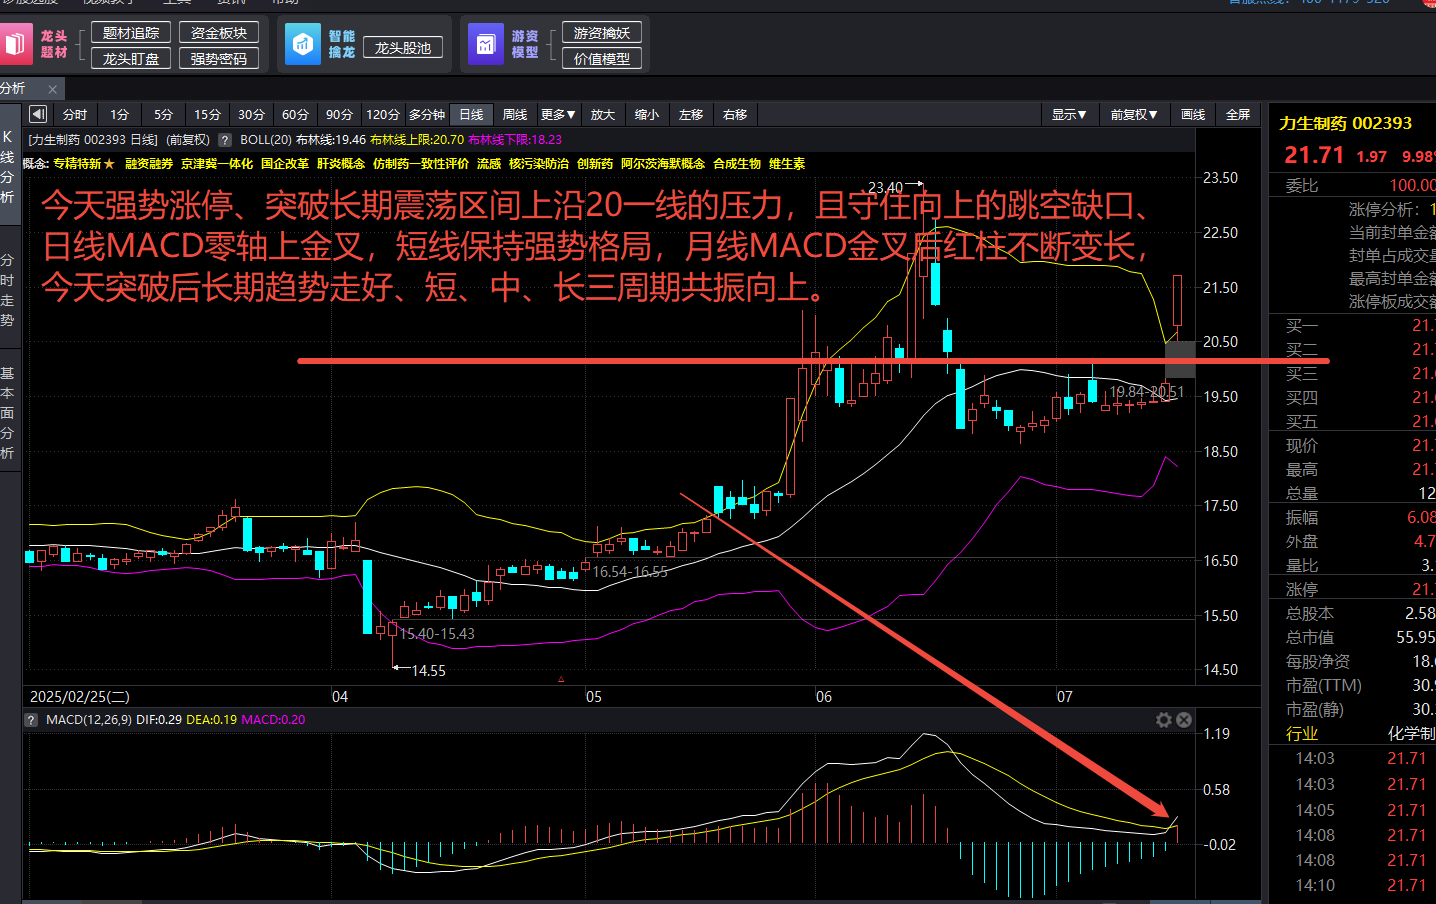Image resolution: width=1436 pixels, height=904 pixels.
Task: Click the DEA:0.19 indicator value
Action: (211, 720)
